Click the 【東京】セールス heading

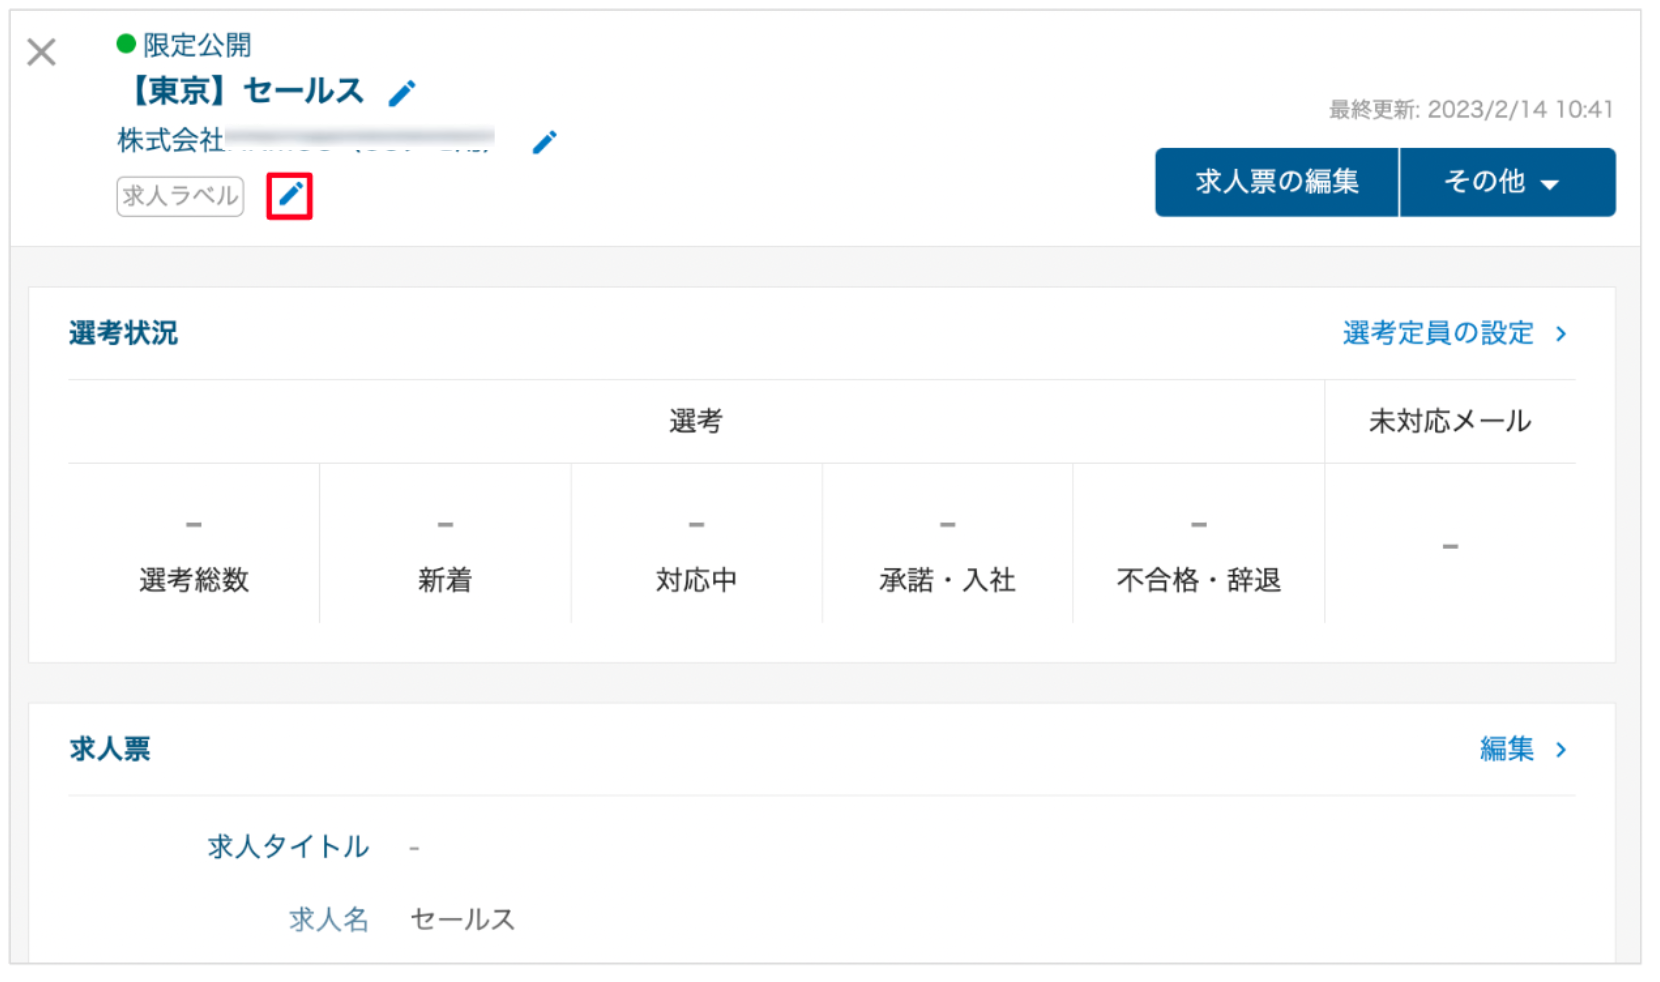tap(243, 91)
